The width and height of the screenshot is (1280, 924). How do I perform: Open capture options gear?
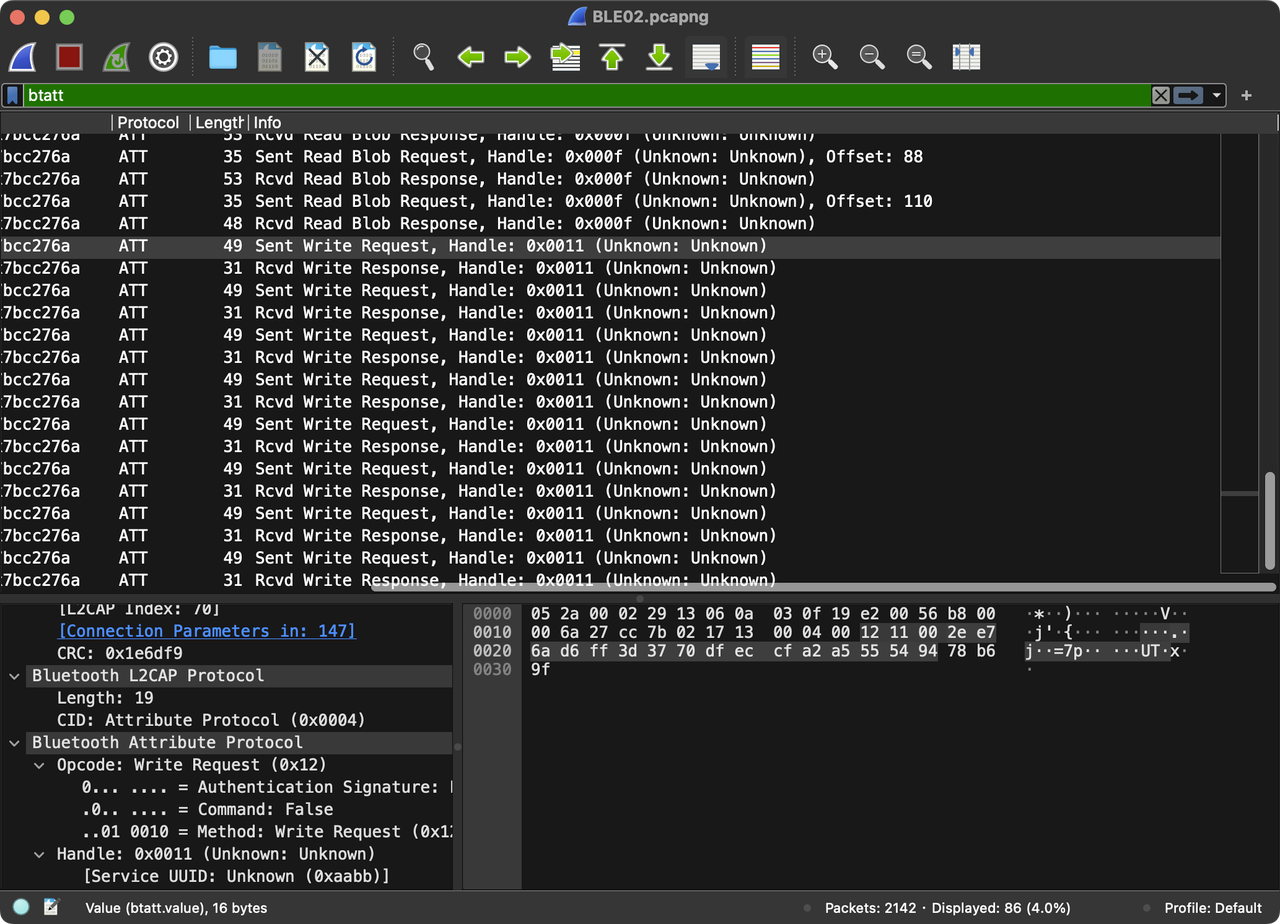163,57
